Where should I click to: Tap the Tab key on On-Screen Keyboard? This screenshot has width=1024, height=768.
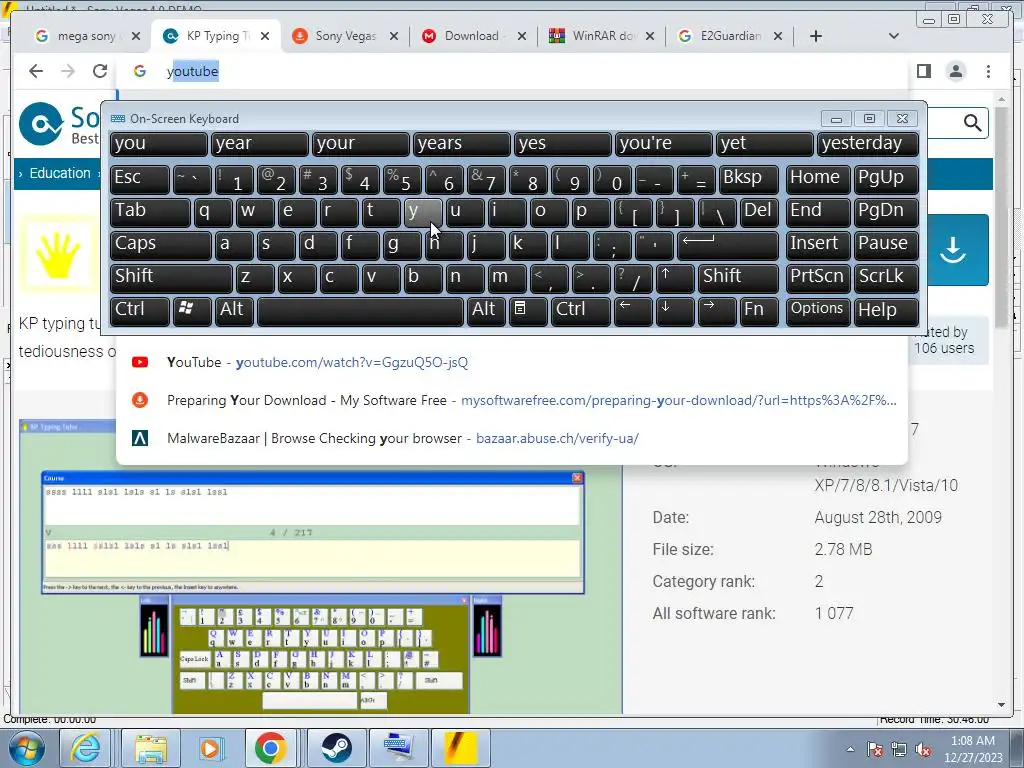pyautogui.click(x=150, y=212)
